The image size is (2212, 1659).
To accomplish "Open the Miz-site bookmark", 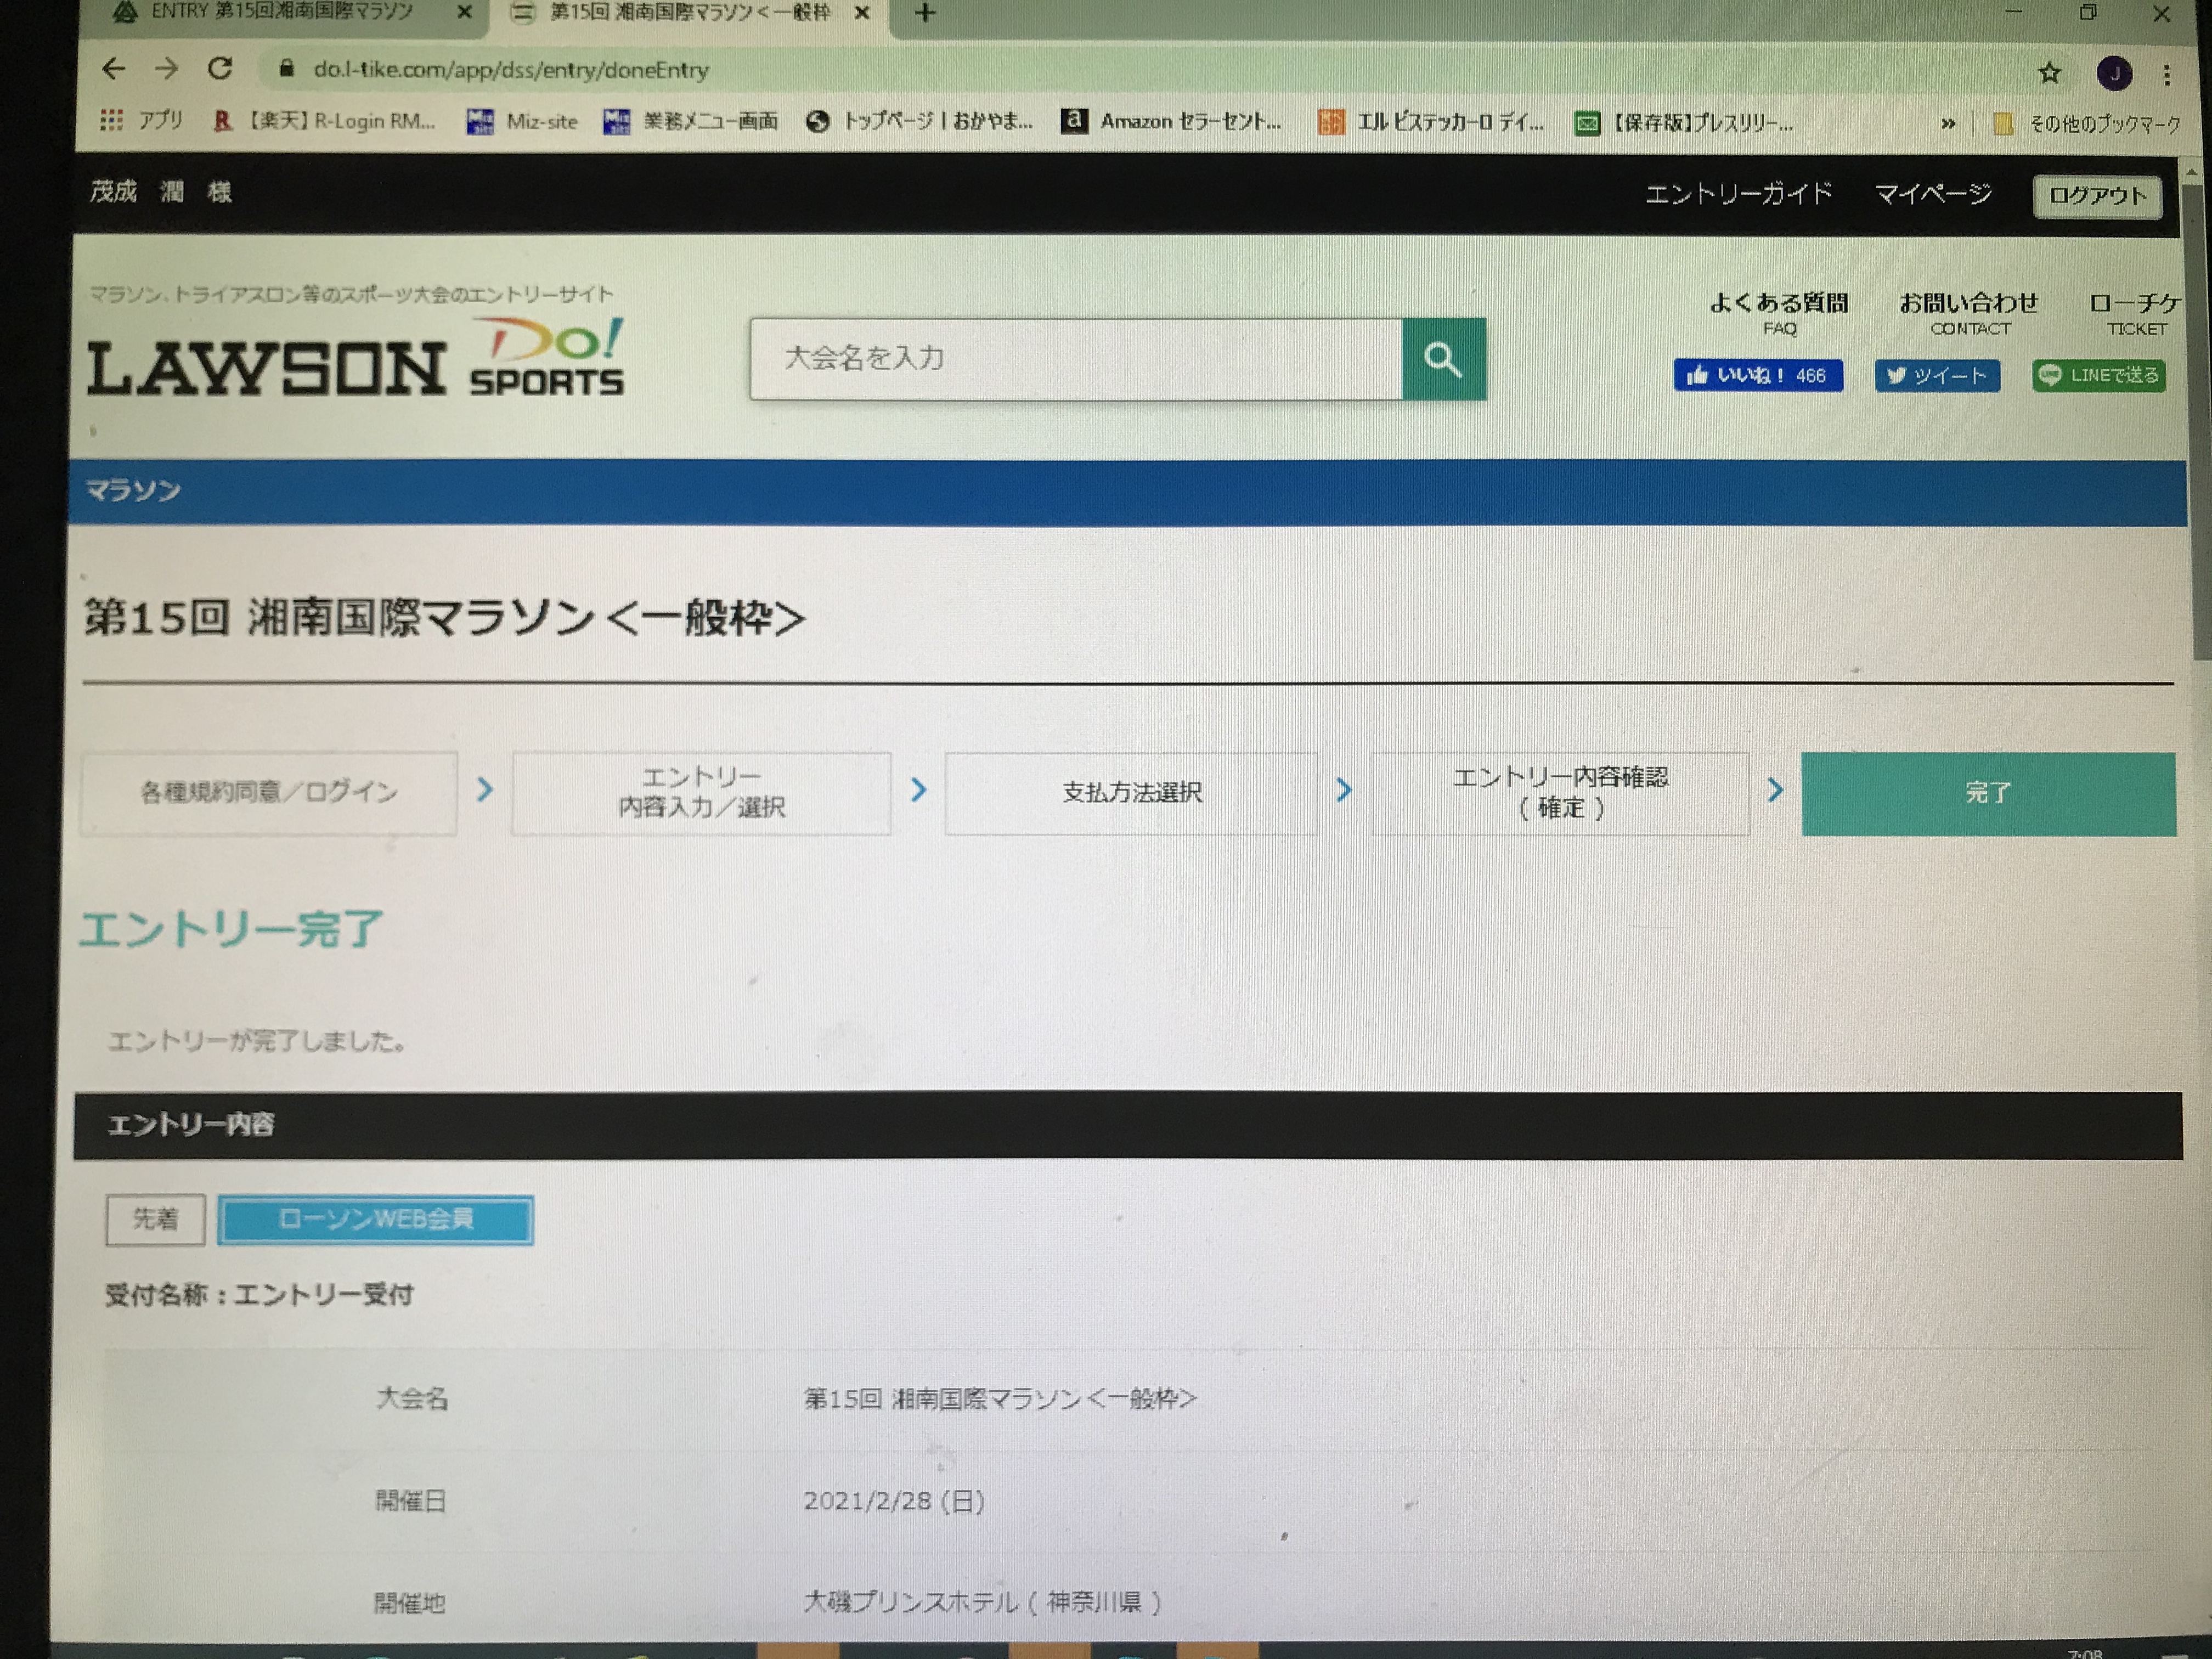I will coord(523,121).
